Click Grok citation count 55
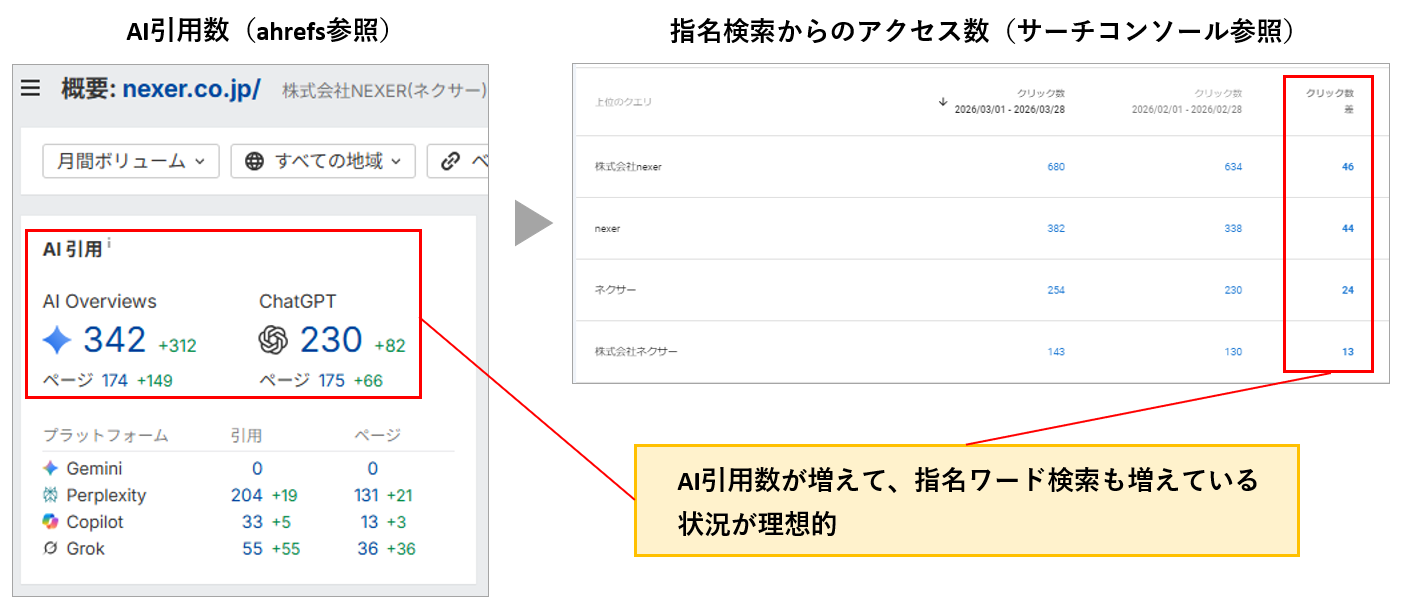 tap(252, 549)
